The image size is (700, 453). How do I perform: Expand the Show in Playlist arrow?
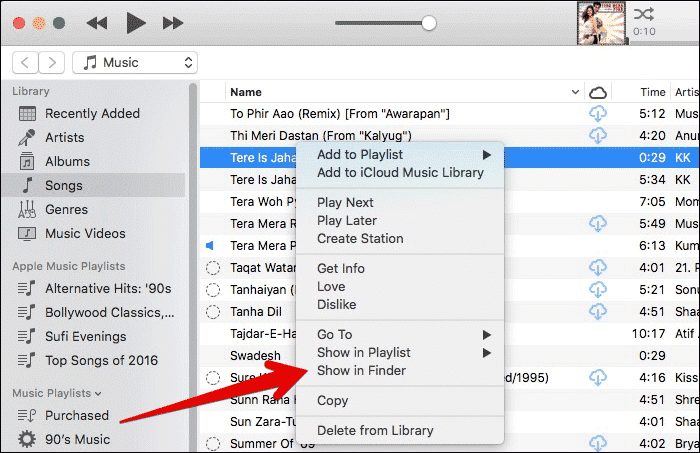point(487,353)
